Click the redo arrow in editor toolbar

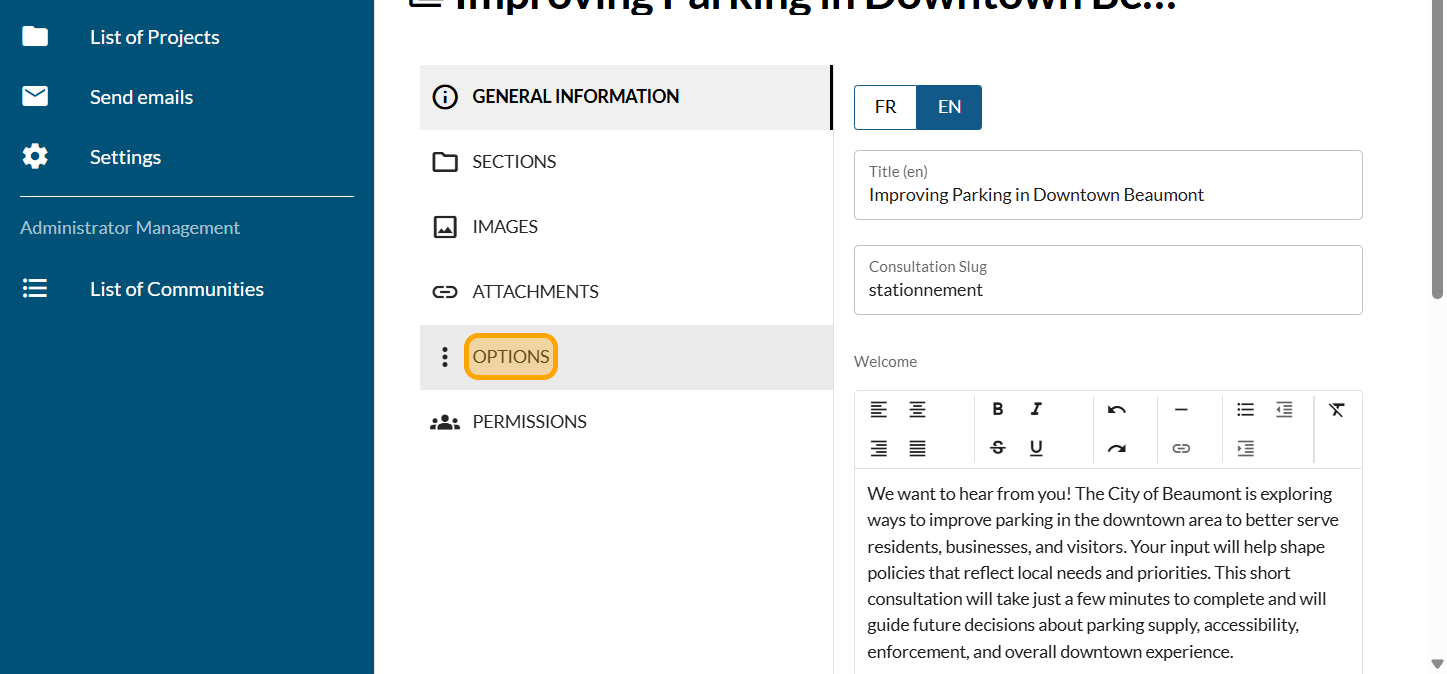pos(1117,448)
